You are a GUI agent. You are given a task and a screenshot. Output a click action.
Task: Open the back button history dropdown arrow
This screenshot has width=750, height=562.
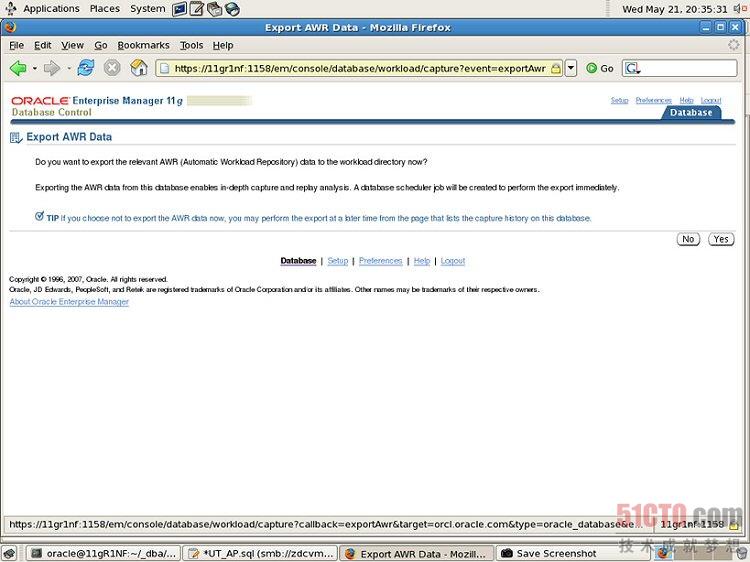point(34,68)
